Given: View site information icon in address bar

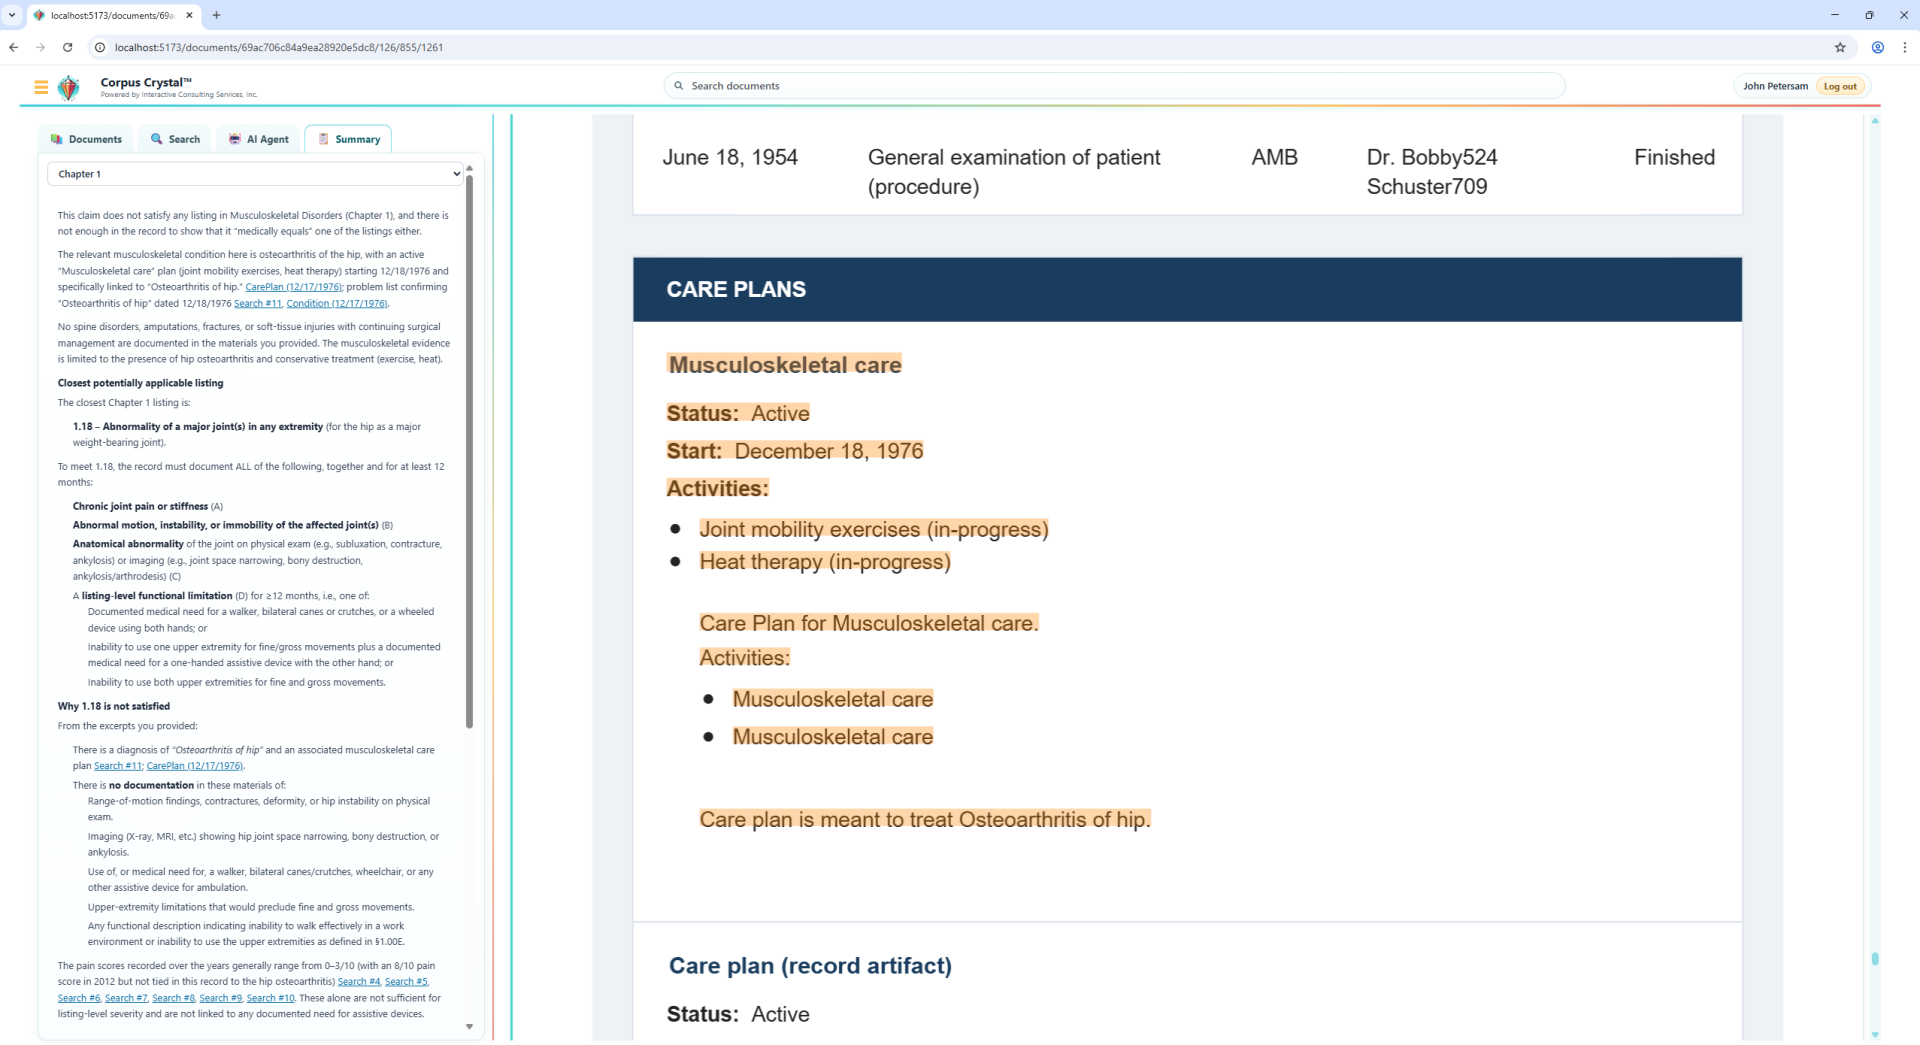Looking at the screenshot, I should coord(100,47).
